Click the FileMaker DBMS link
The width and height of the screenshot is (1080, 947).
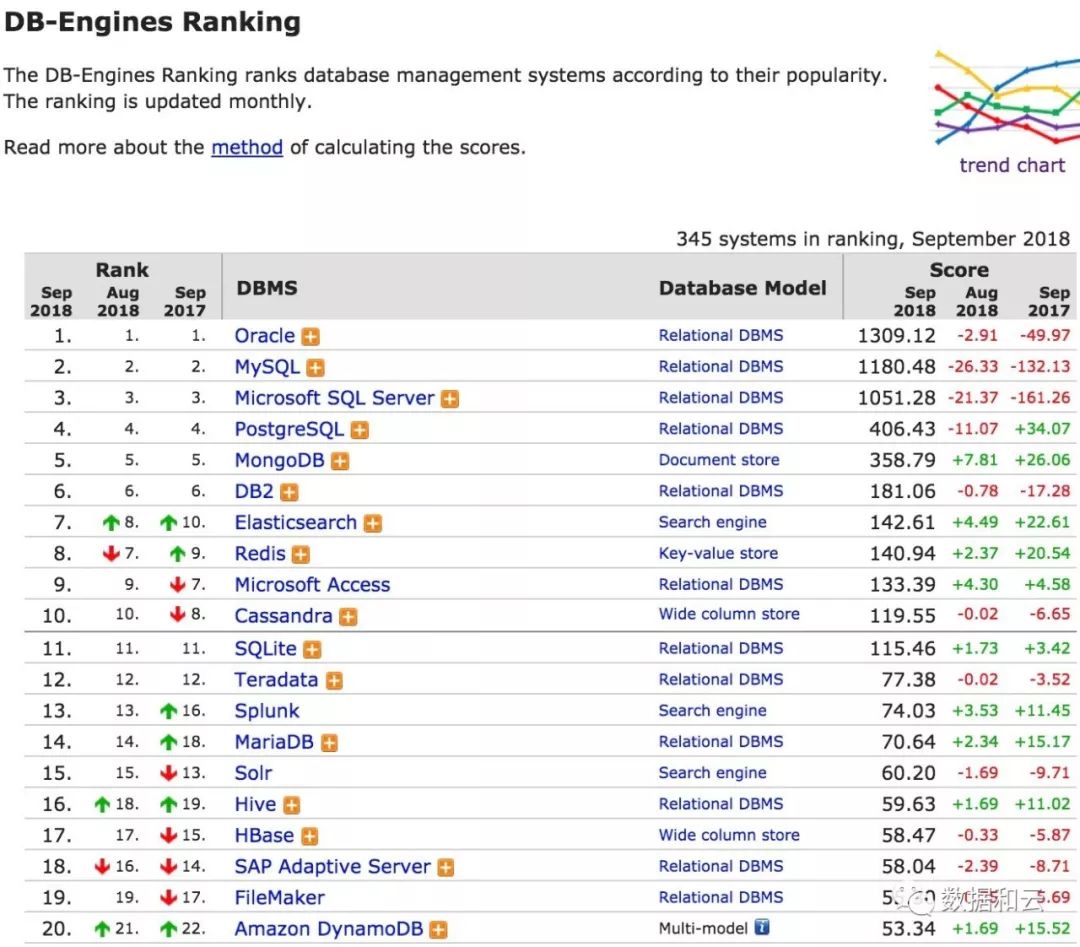click(x=279, y=897)
